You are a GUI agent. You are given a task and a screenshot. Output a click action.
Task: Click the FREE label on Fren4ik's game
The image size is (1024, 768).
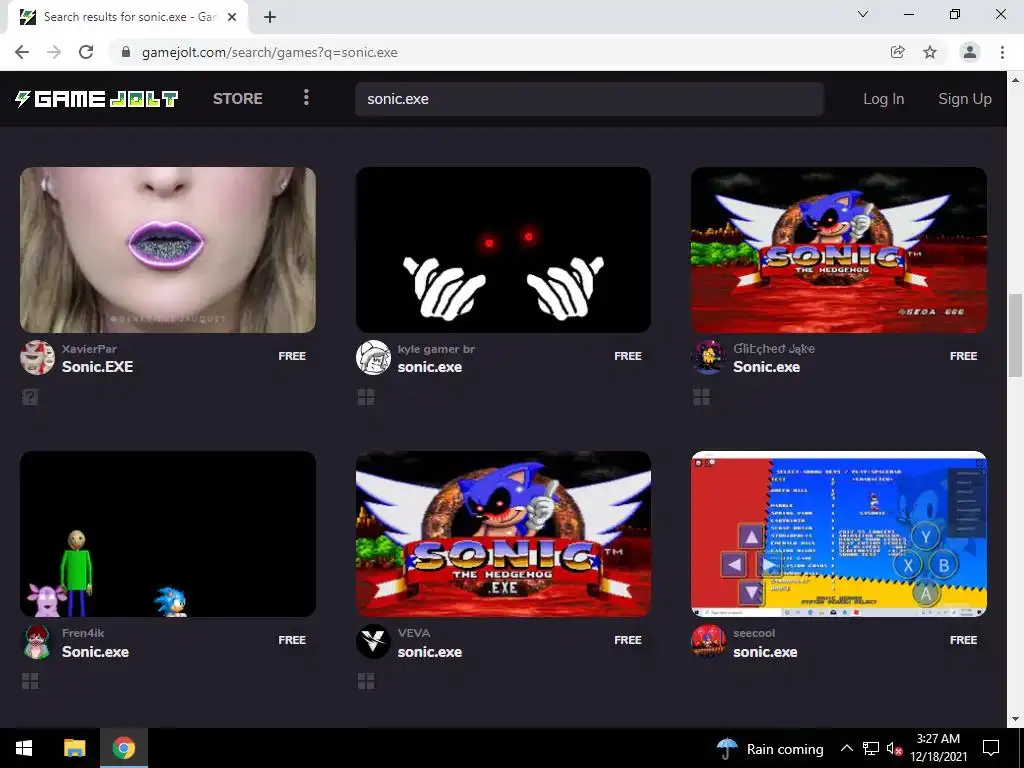pos(292,640)
